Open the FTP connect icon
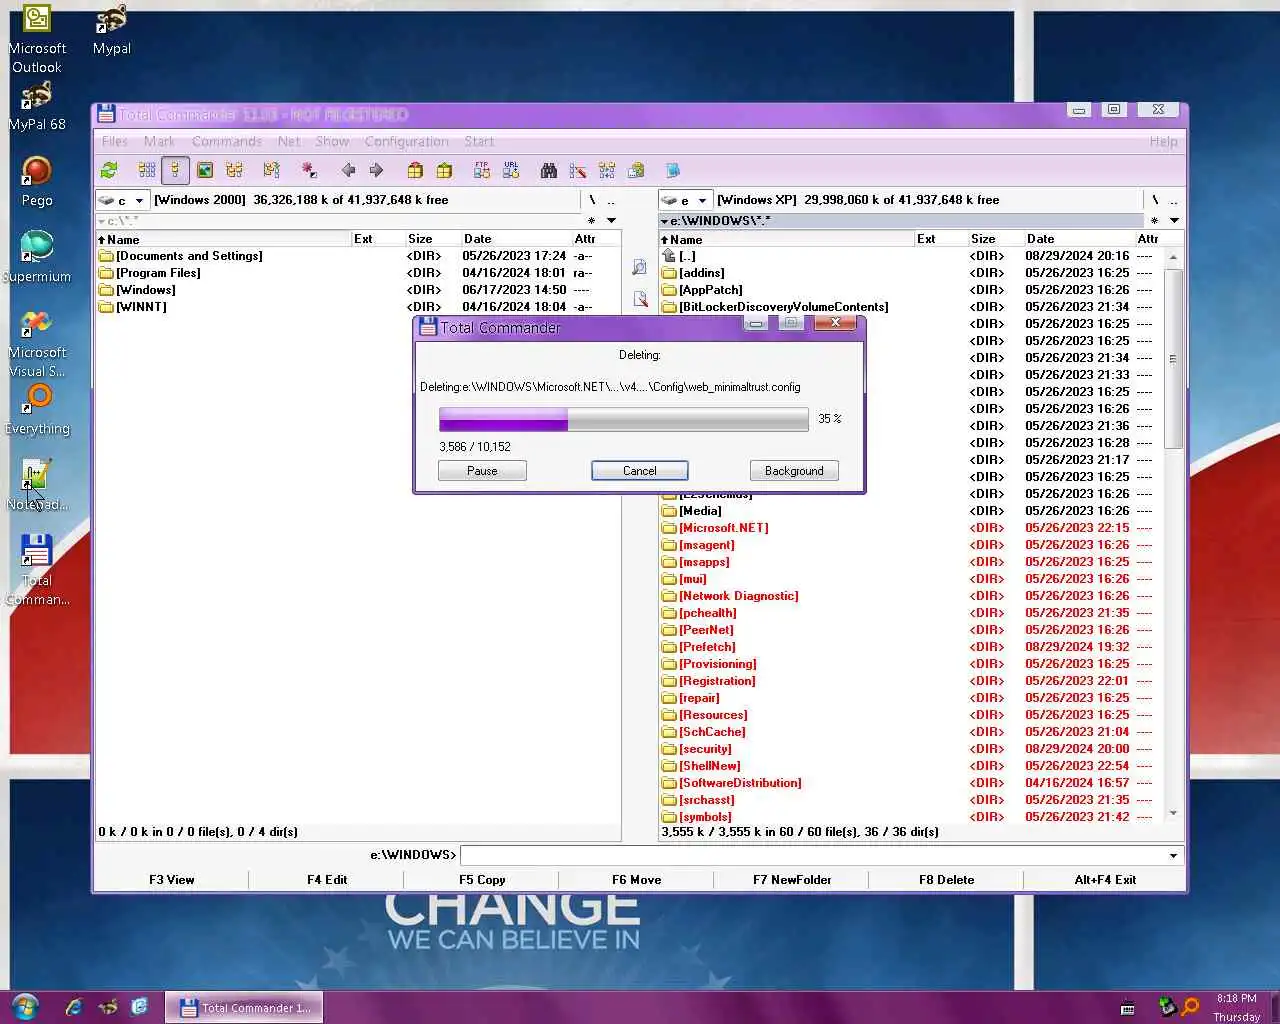Image resolution: width=1280 pixels, height=1024 pixels. point(482,171)
